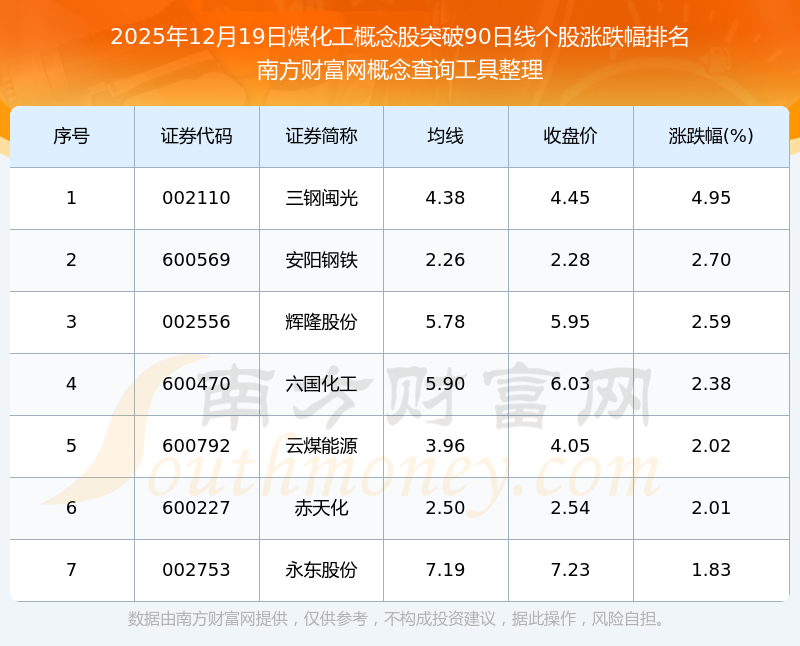800x646 pixels.
Task: Select stock code 600569
Action: point(196,260)
